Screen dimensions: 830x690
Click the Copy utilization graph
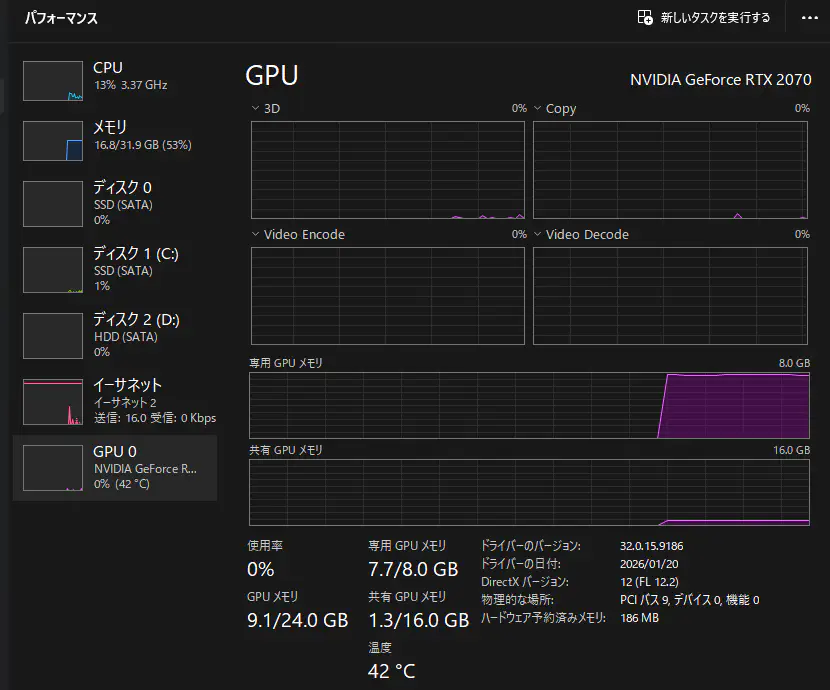coord(670,170)
